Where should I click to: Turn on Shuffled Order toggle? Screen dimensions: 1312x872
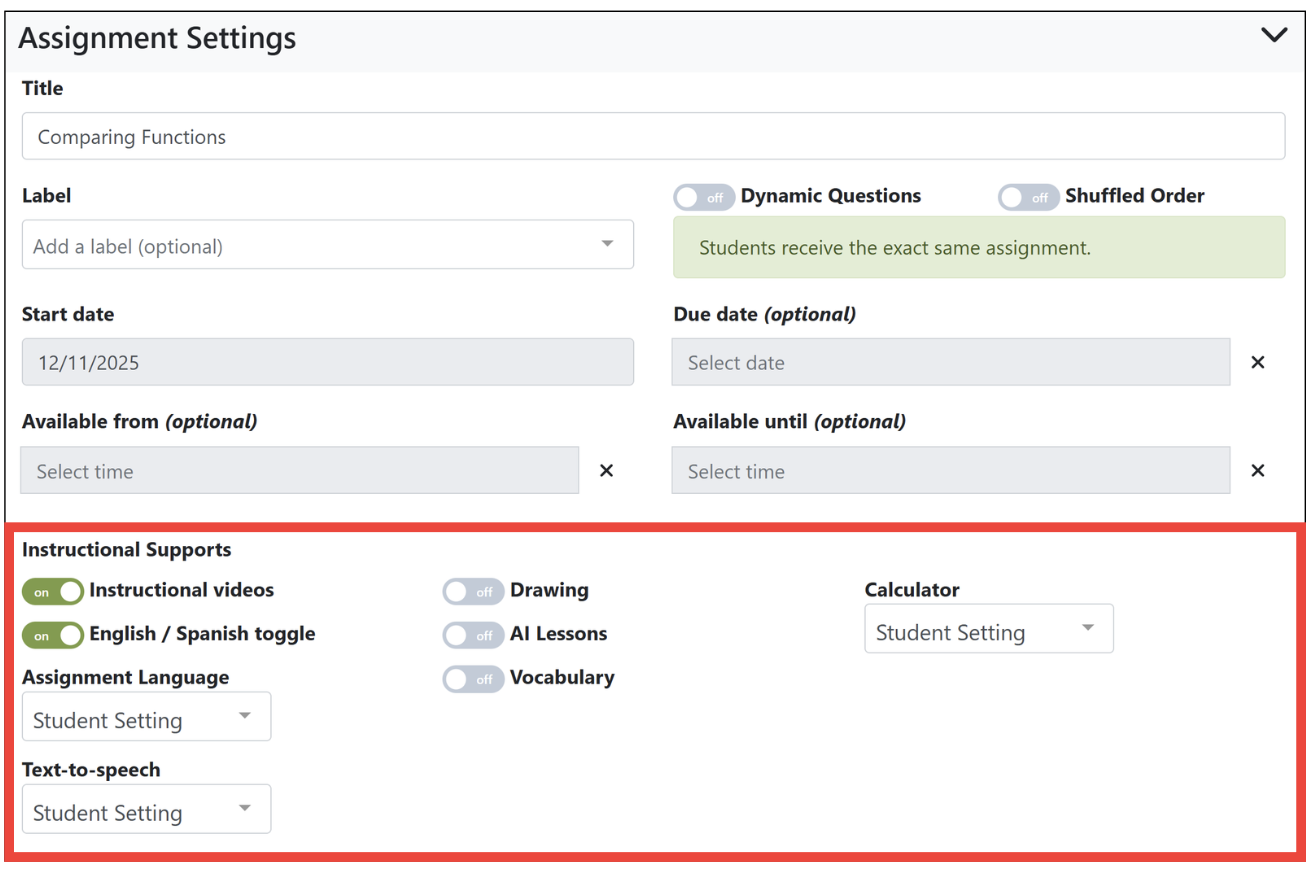click(x=1028, y=197)
